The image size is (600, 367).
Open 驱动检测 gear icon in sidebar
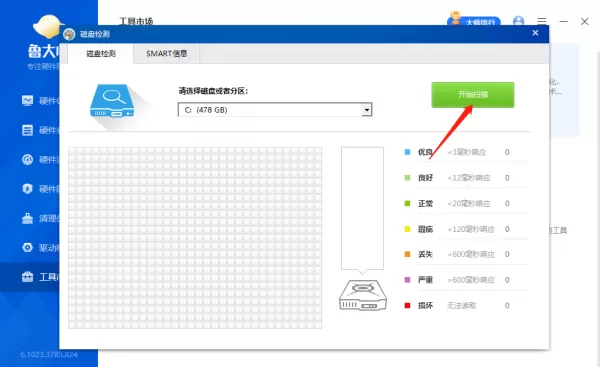[x=28, y=248]
